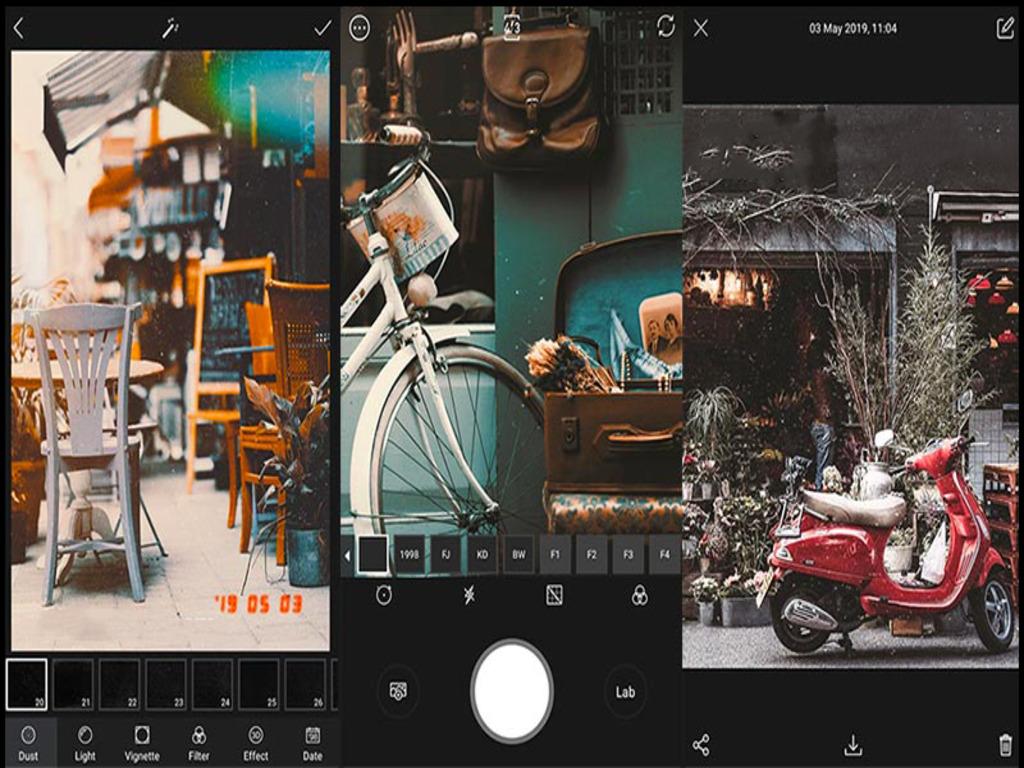Toggle the self-timer icon
This screenshot has height=768, width=1024.
tap(384, 596)
